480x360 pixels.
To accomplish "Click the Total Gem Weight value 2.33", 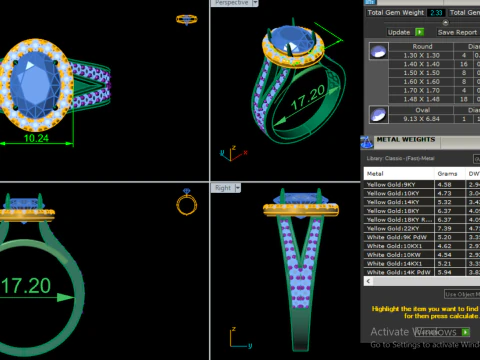I will pos(436,13).
